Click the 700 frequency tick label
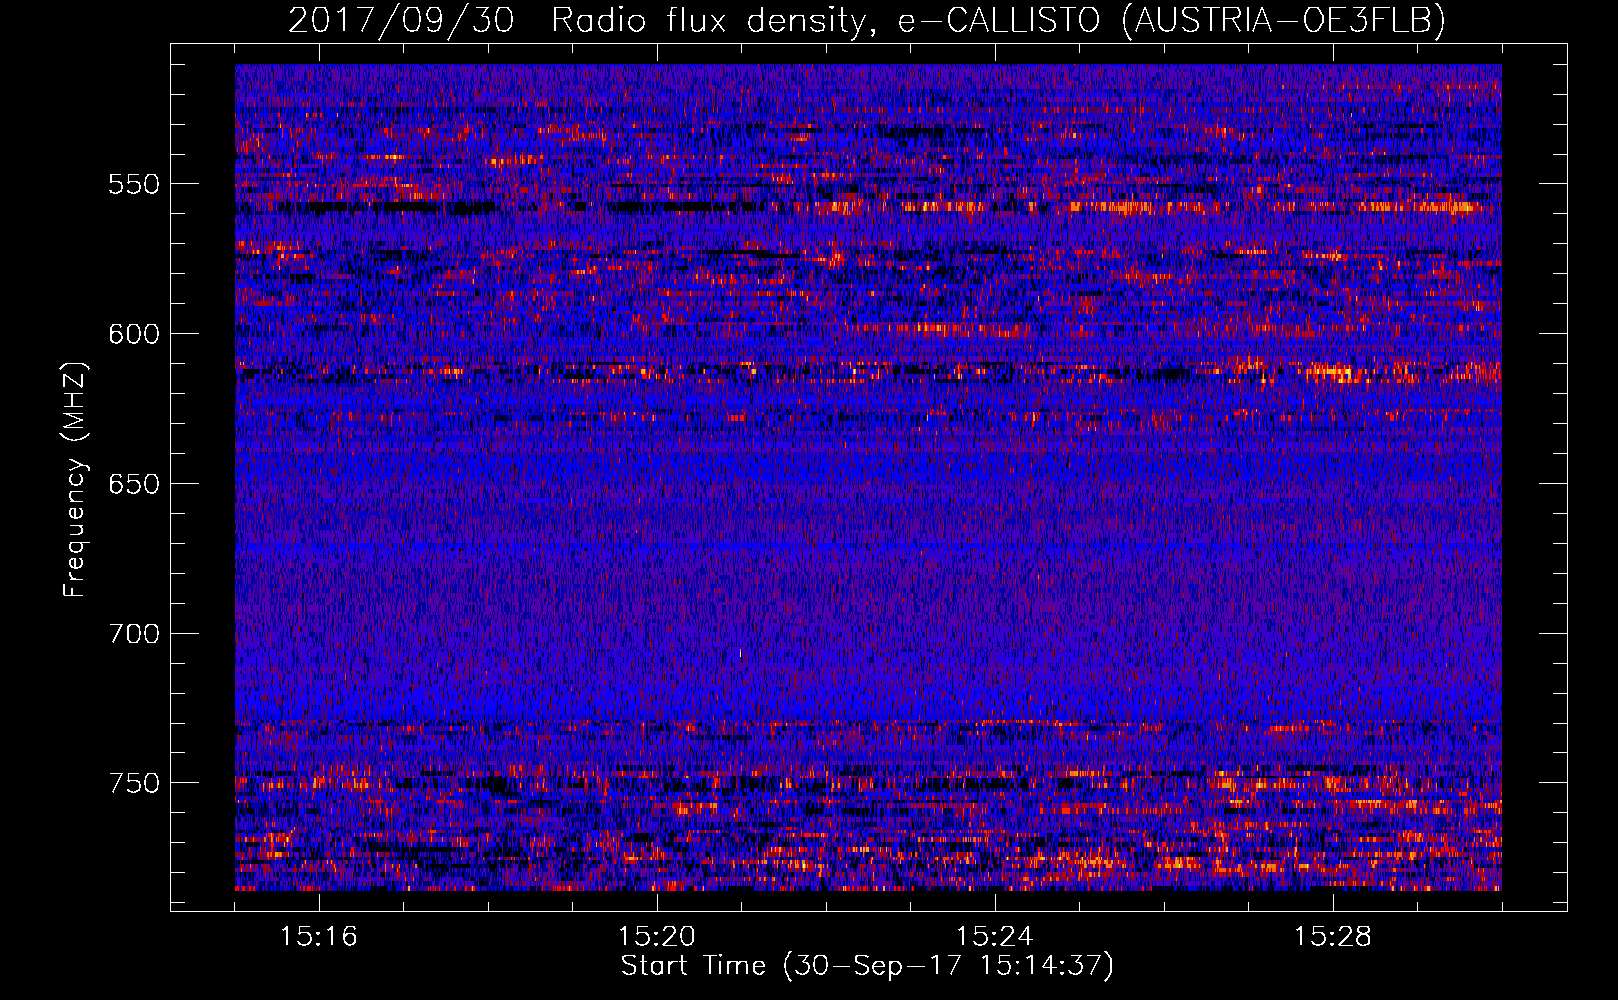This screenshot has width=1618, height=1000. 133,634
